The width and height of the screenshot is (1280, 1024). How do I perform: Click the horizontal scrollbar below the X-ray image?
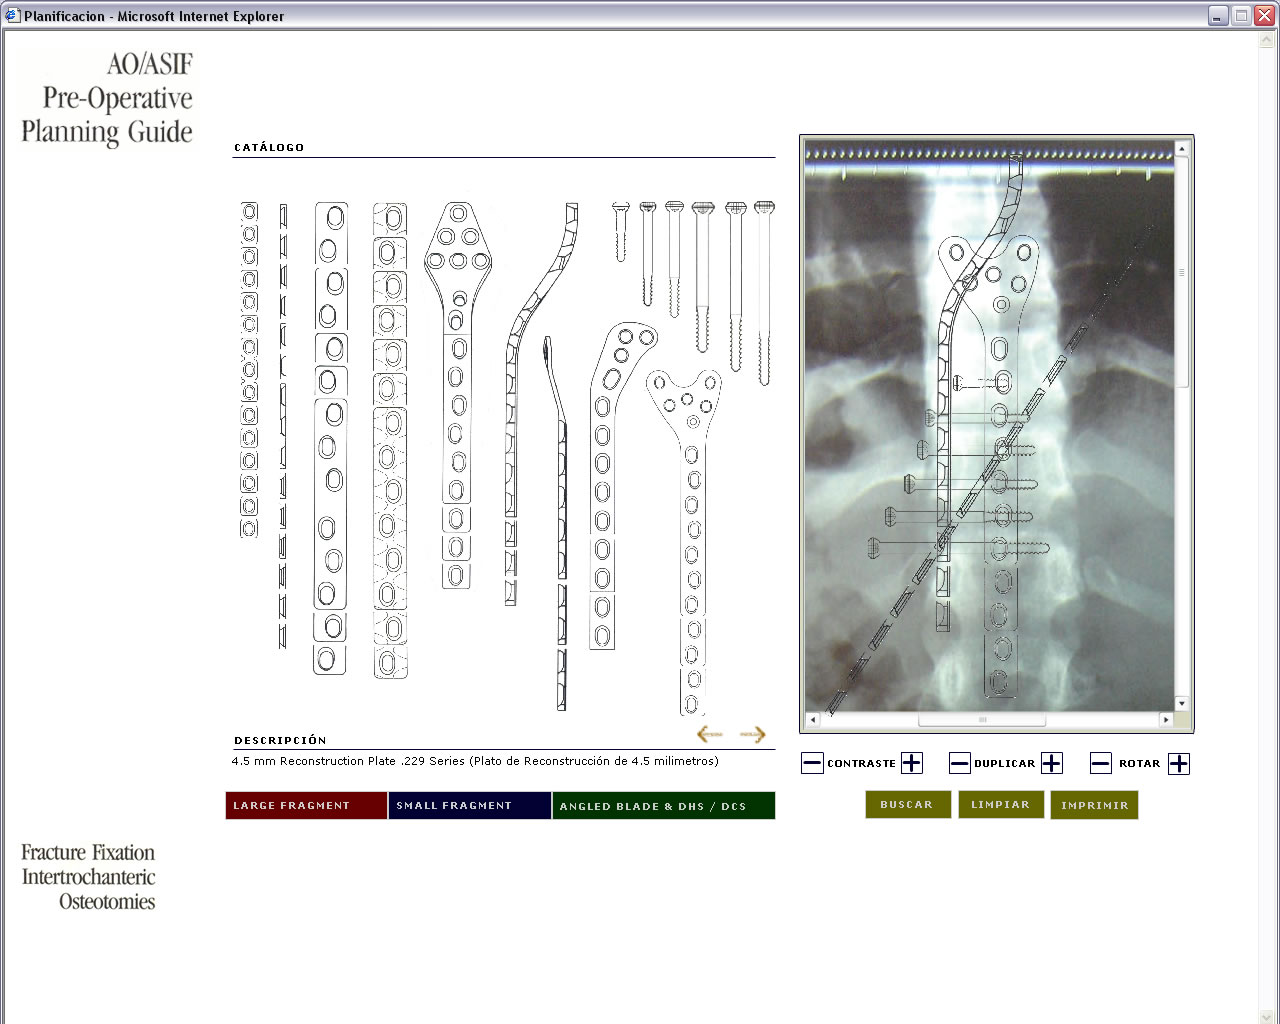(x=985, y=718)
